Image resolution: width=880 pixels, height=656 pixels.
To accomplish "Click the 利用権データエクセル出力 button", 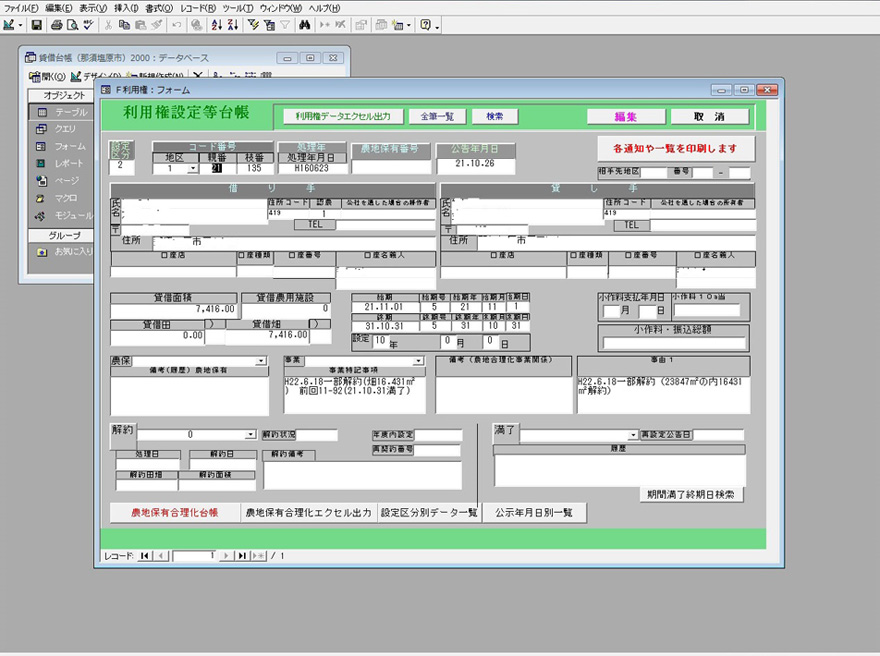I will 343,116.
